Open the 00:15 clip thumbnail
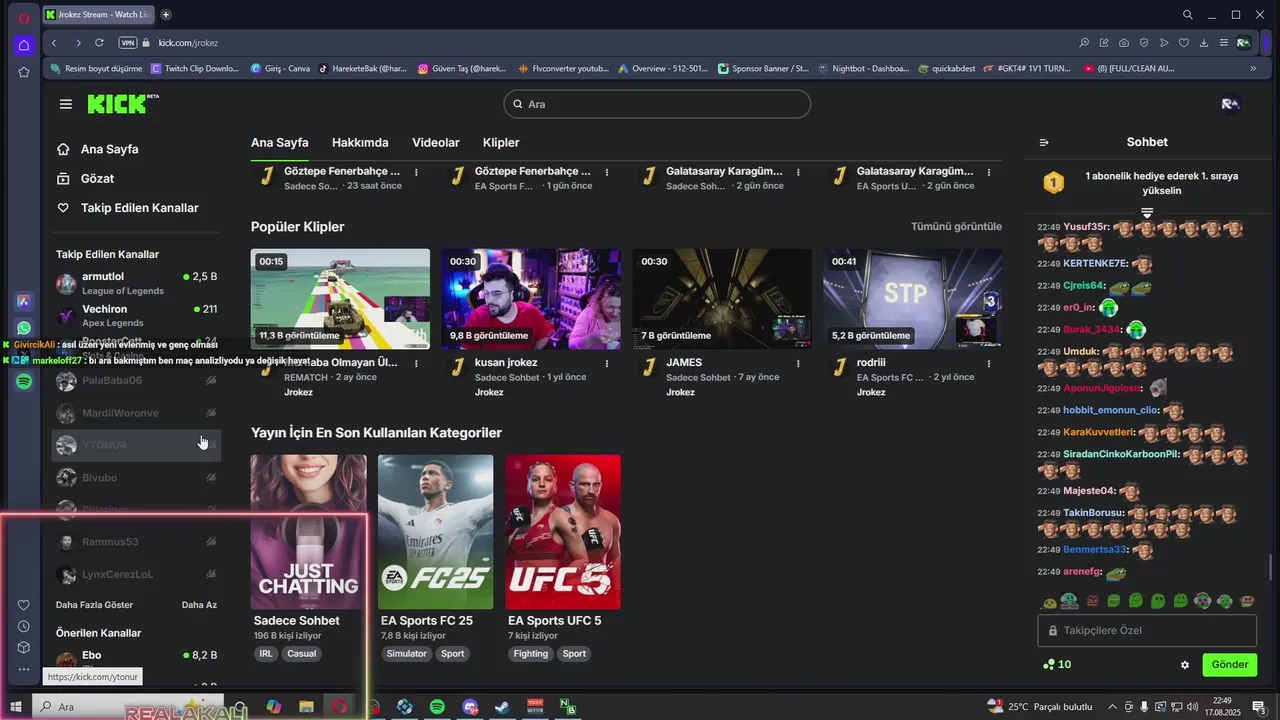Viewport: 1280px width, 720px height. click(x=340, y=299)
